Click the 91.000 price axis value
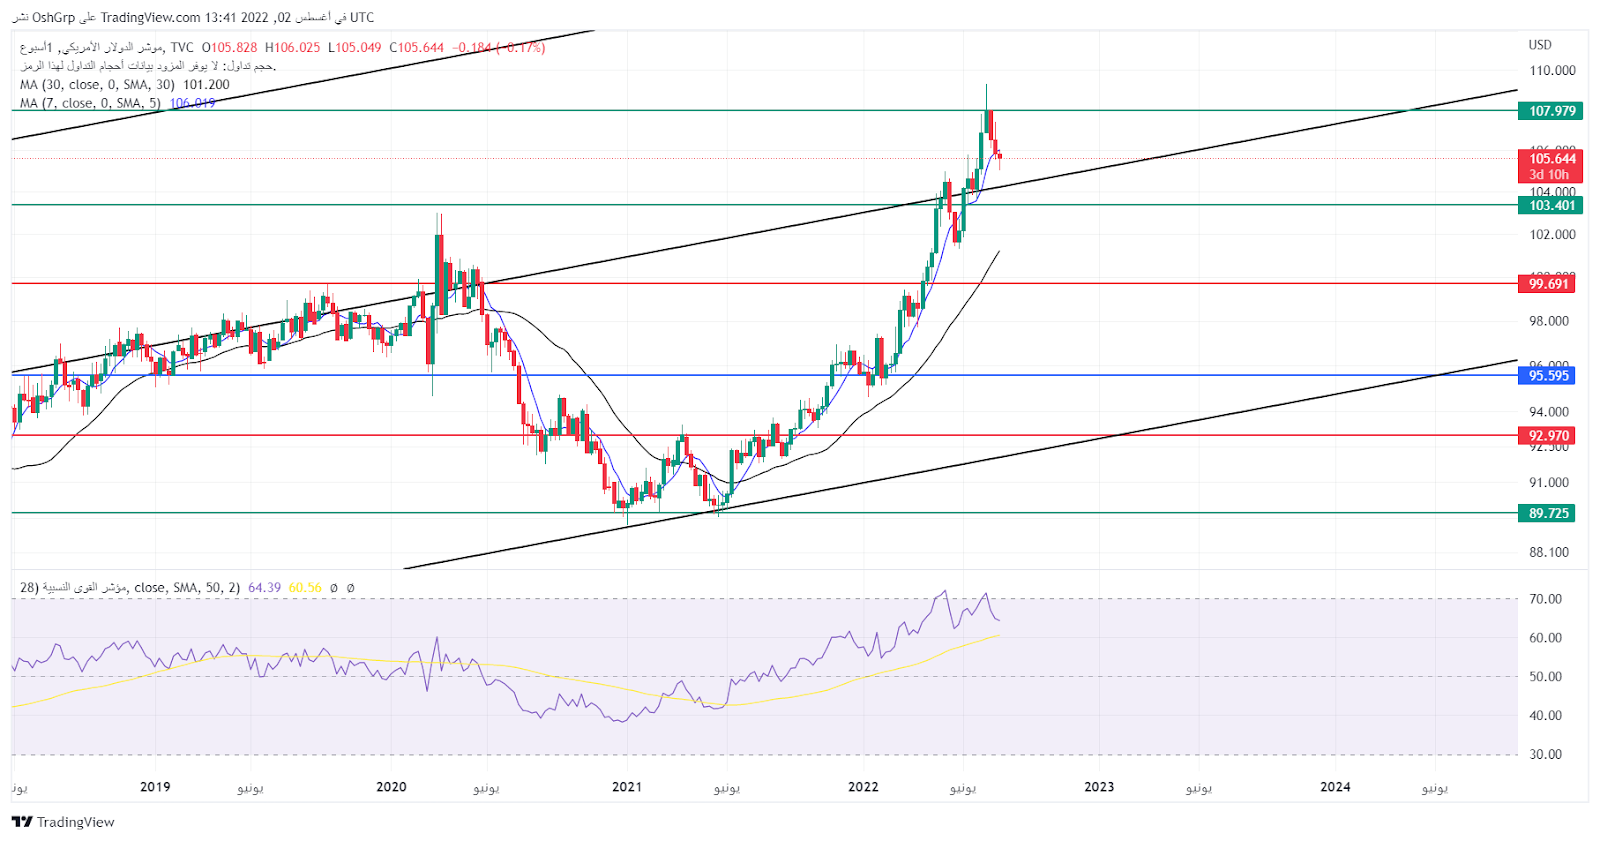Screen dimensions: 1600x841 pos(1549,482)
